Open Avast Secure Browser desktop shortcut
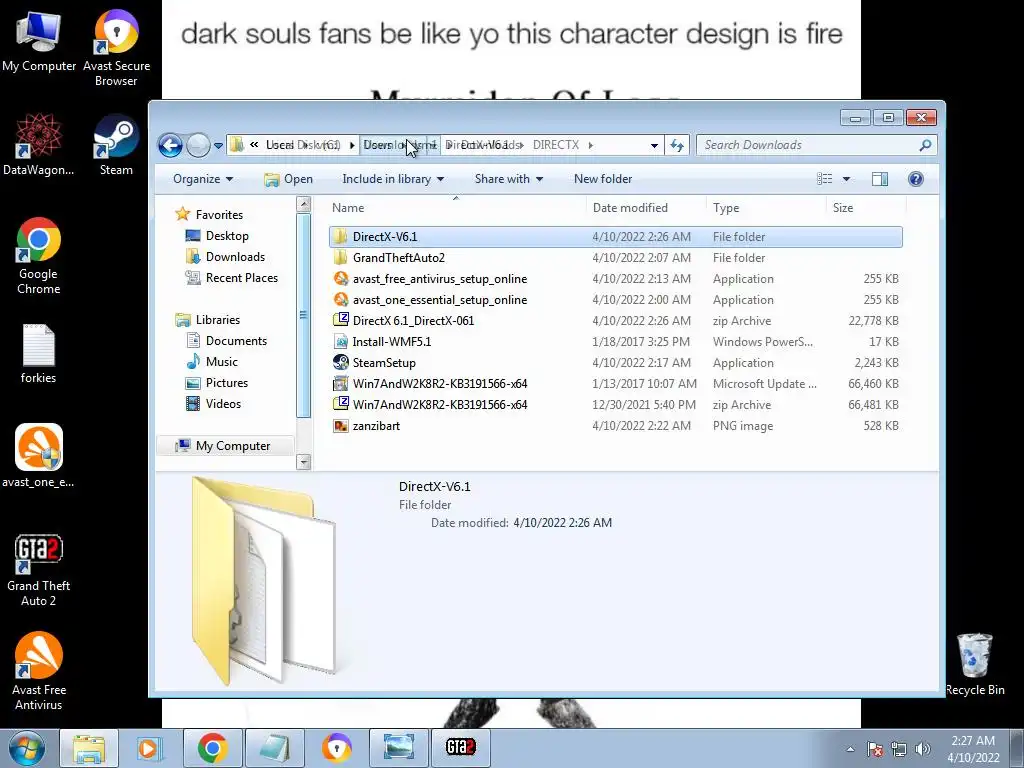The width and height of the screenshot is (1024, 768). click(x=116, y=48)
